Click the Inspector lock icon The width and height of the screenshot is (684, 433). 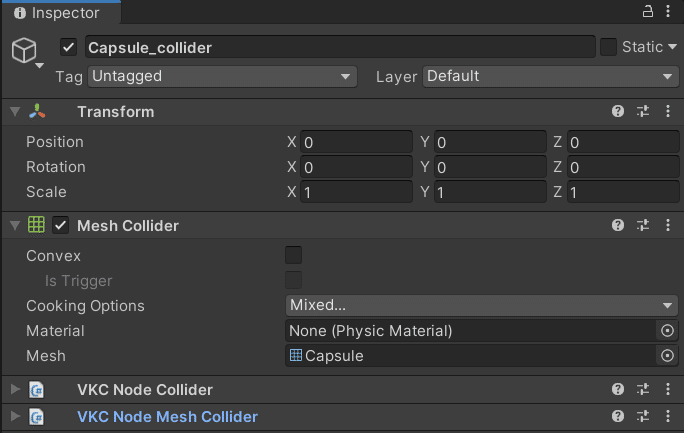(646, 11)
